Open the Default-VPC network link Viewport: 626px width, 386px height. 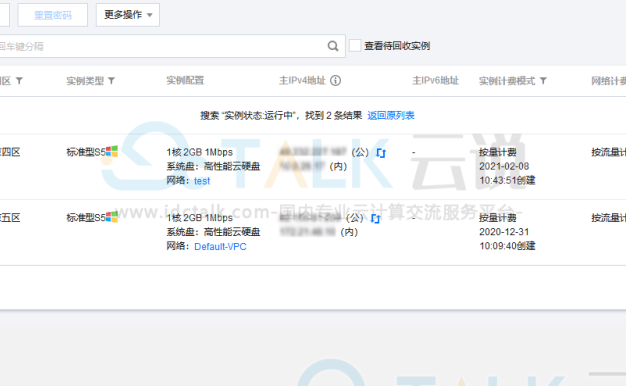click(220, 247)
